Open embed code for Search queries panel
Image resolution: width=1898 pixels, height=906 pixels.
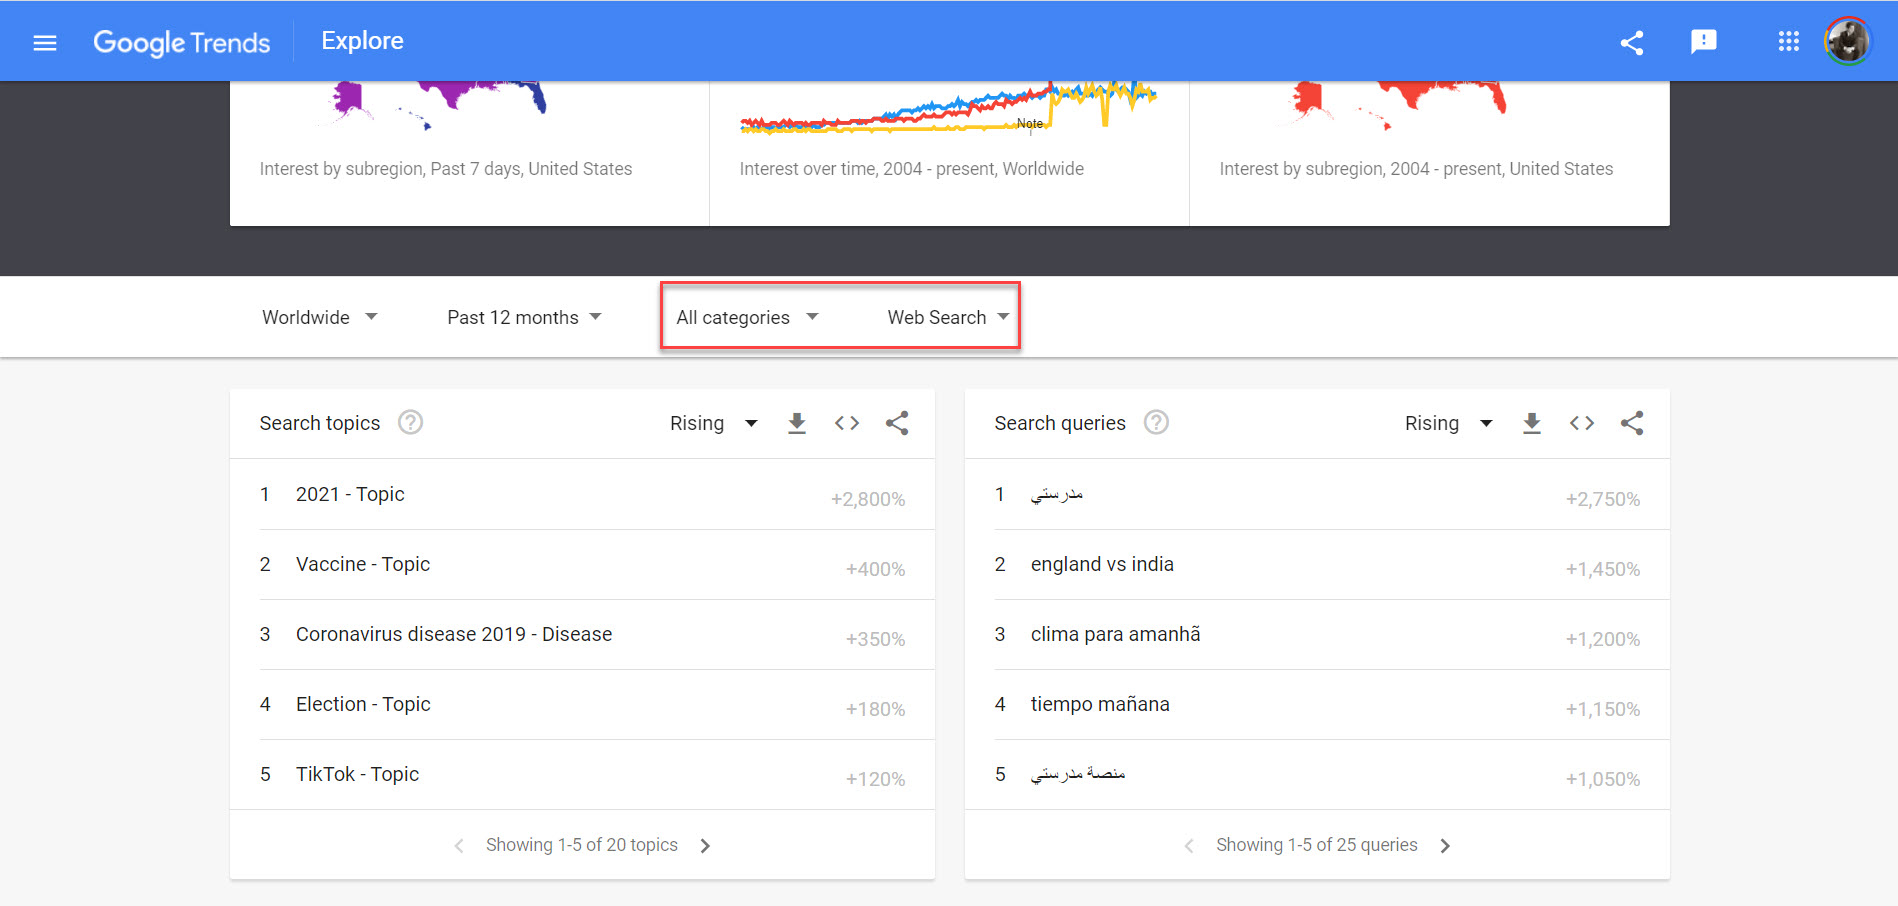[1581, 423]
